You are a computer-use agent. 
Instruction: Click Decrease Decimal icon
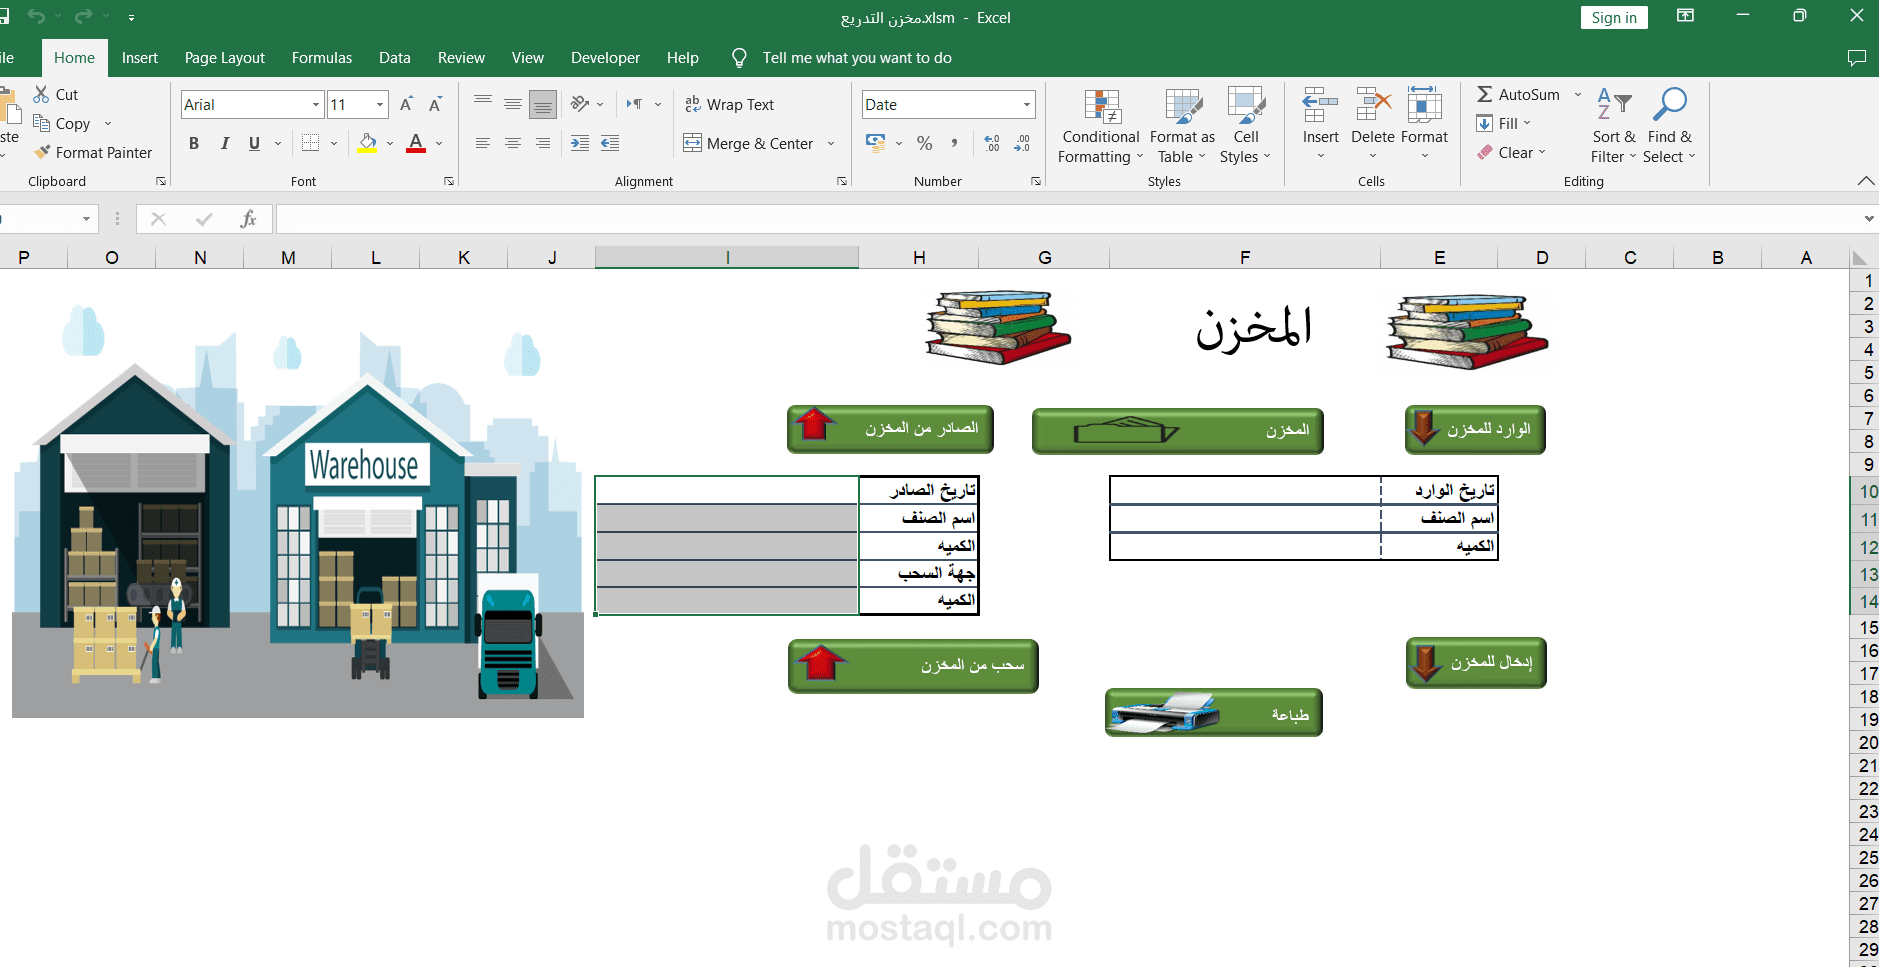pyautogui.click(x=1022, y=143)
